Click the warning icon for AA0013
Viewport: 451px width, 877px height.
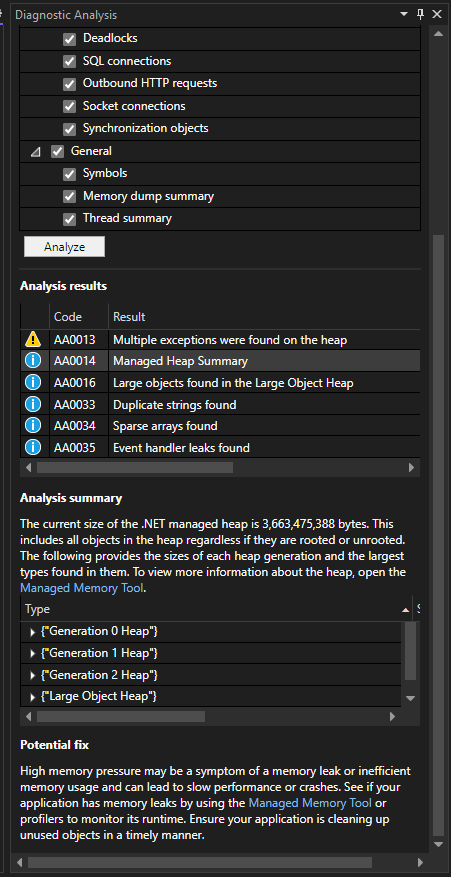click(33, 340)
